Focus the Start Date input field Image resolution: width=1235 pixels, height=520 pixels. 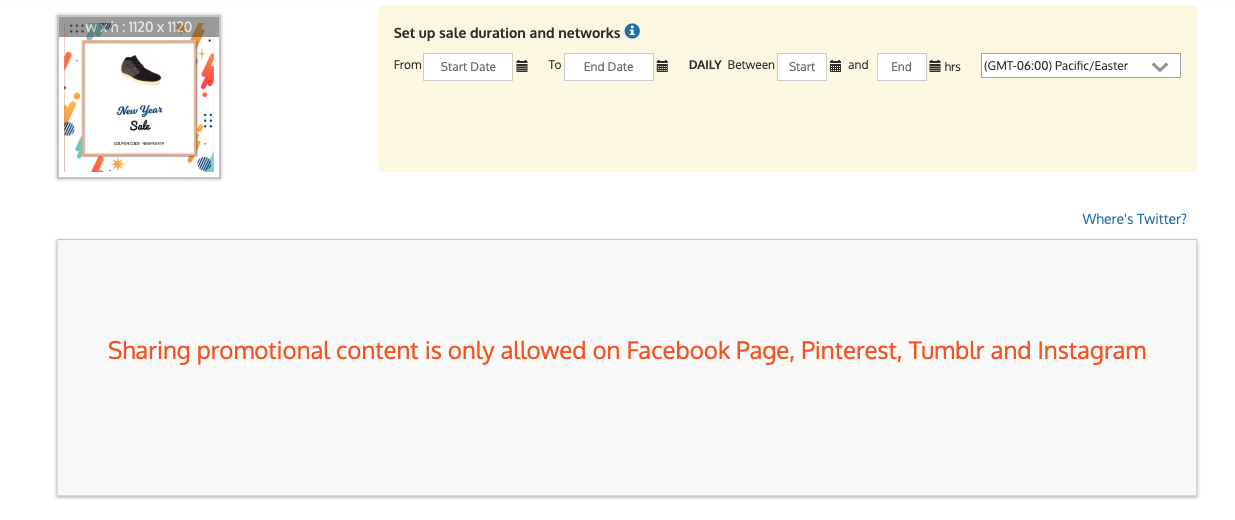pyautogui.click(x=468, y=67)
